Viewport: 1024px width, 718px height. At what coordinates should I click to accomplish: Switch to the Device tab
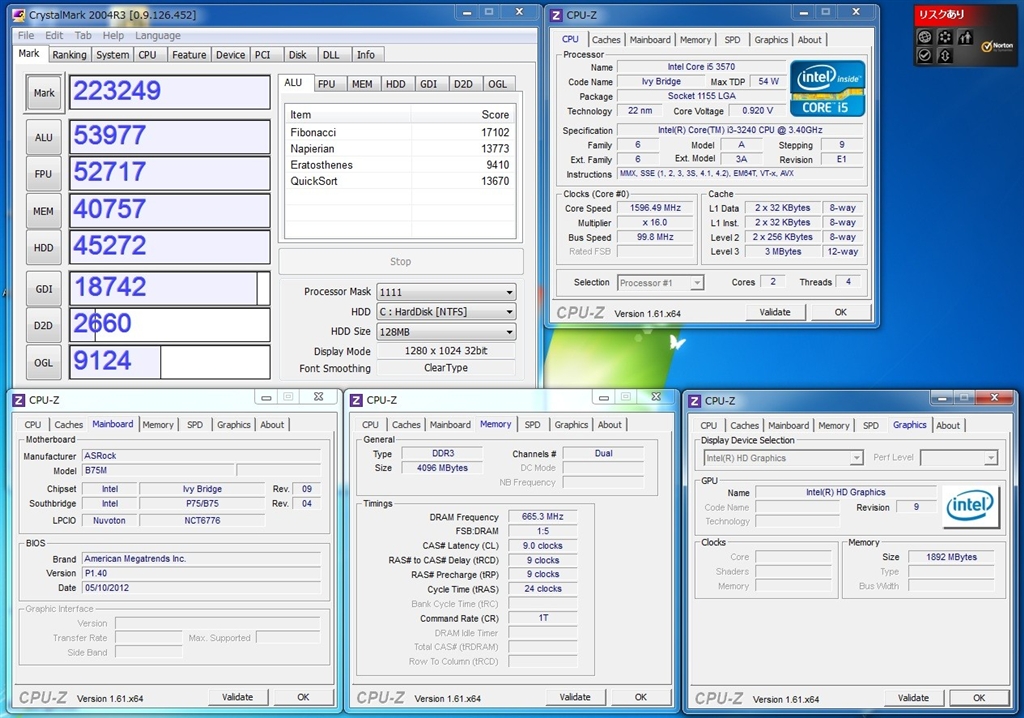click(x=231, y=55)
